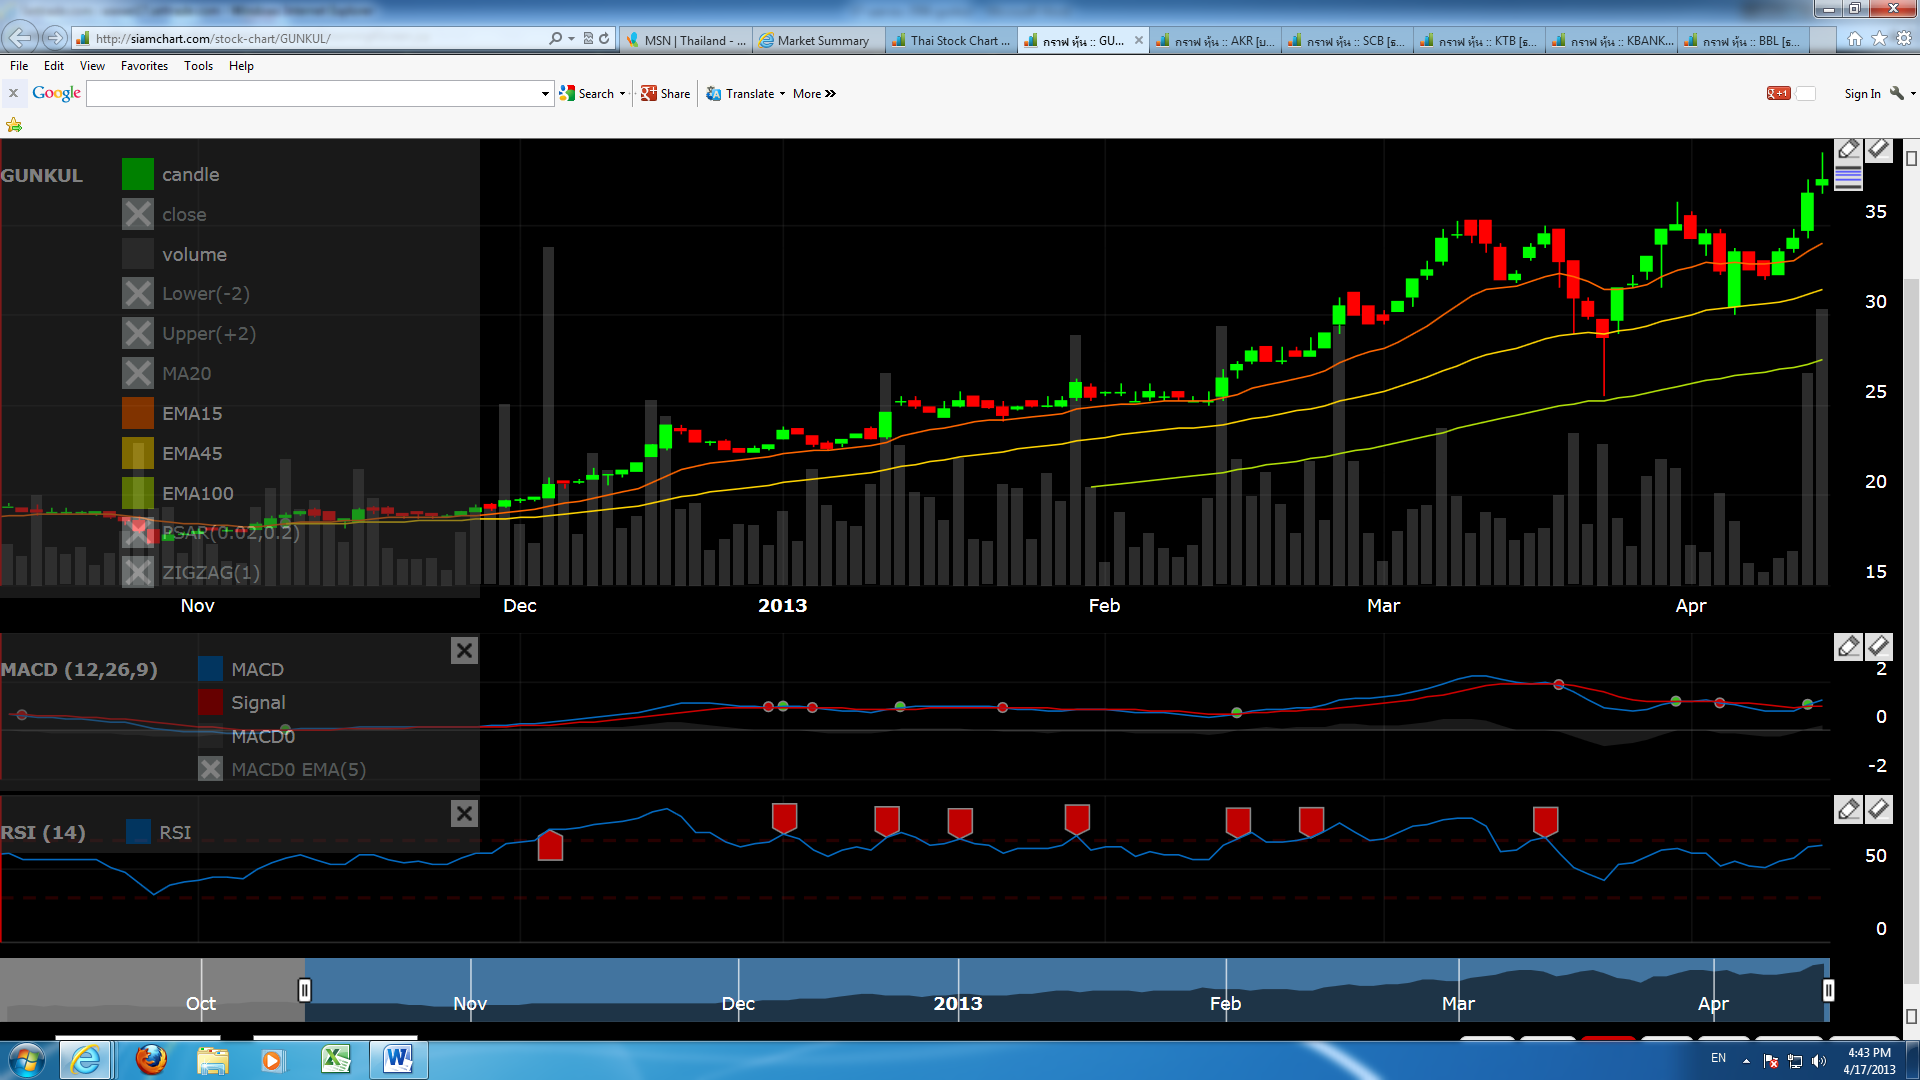Open Firefox from the taskbar
This screenshot has width=1920, height=1080.
pos(151,1059)
